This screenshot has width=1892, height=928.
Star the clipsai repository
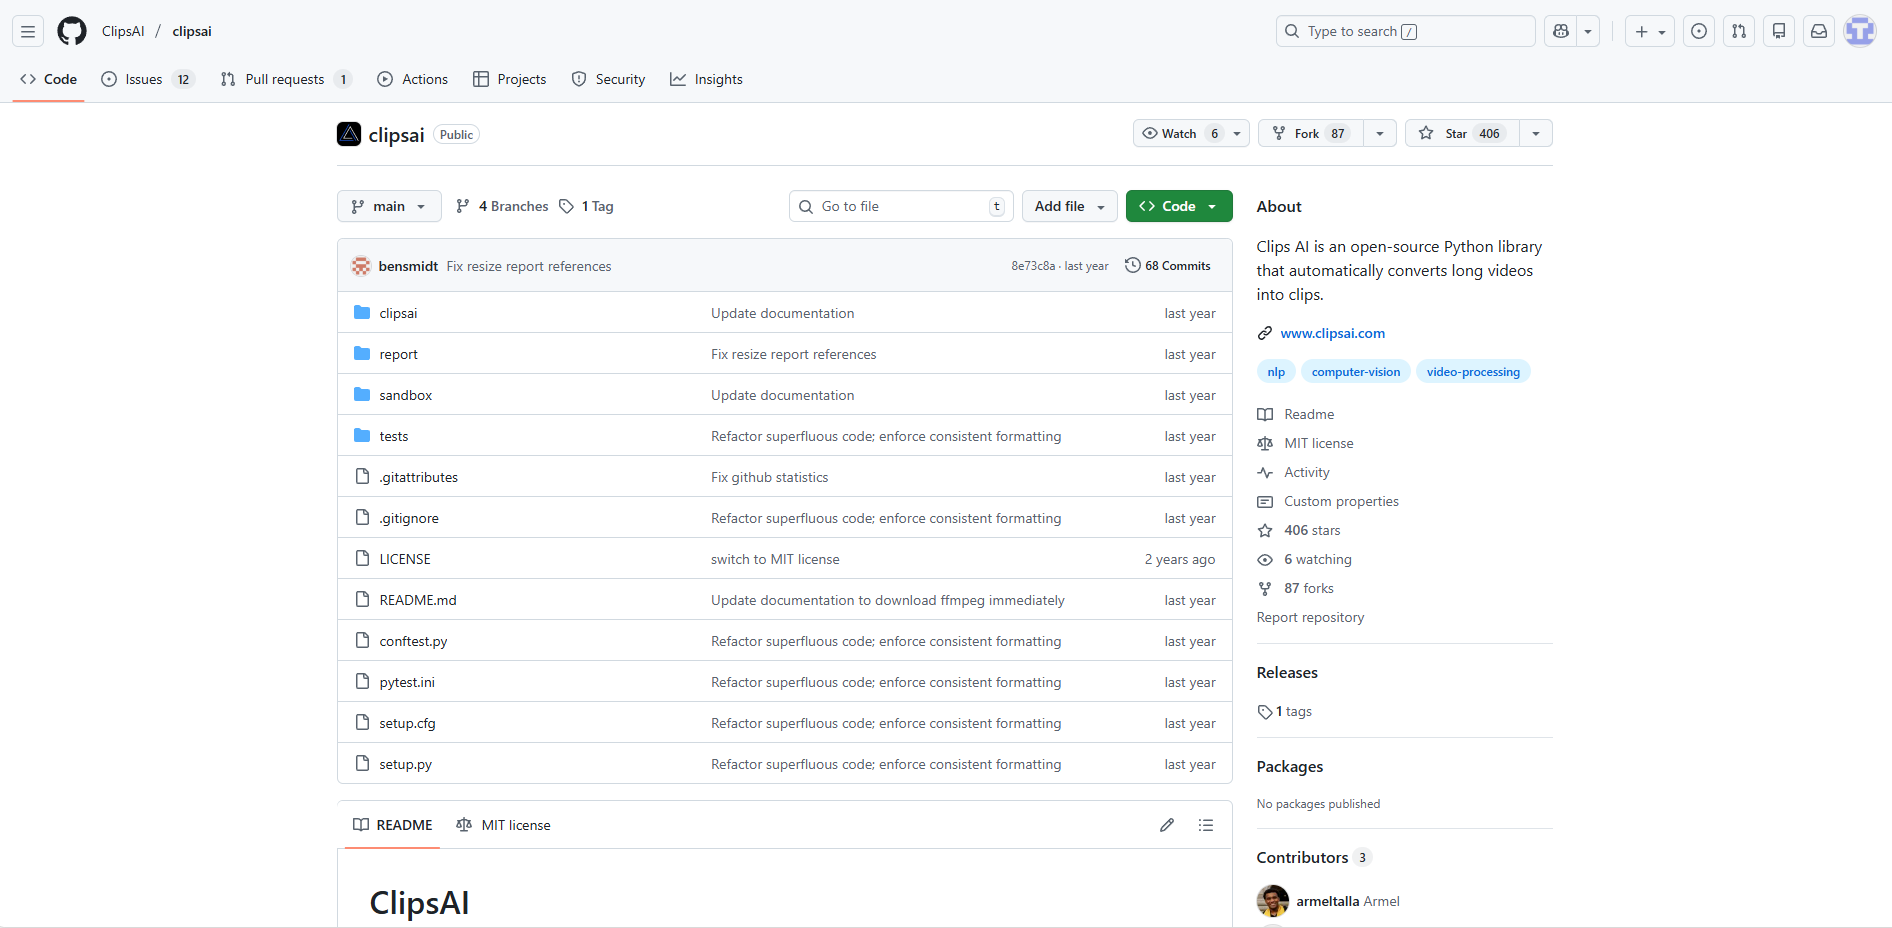(x=1462, y=133)
